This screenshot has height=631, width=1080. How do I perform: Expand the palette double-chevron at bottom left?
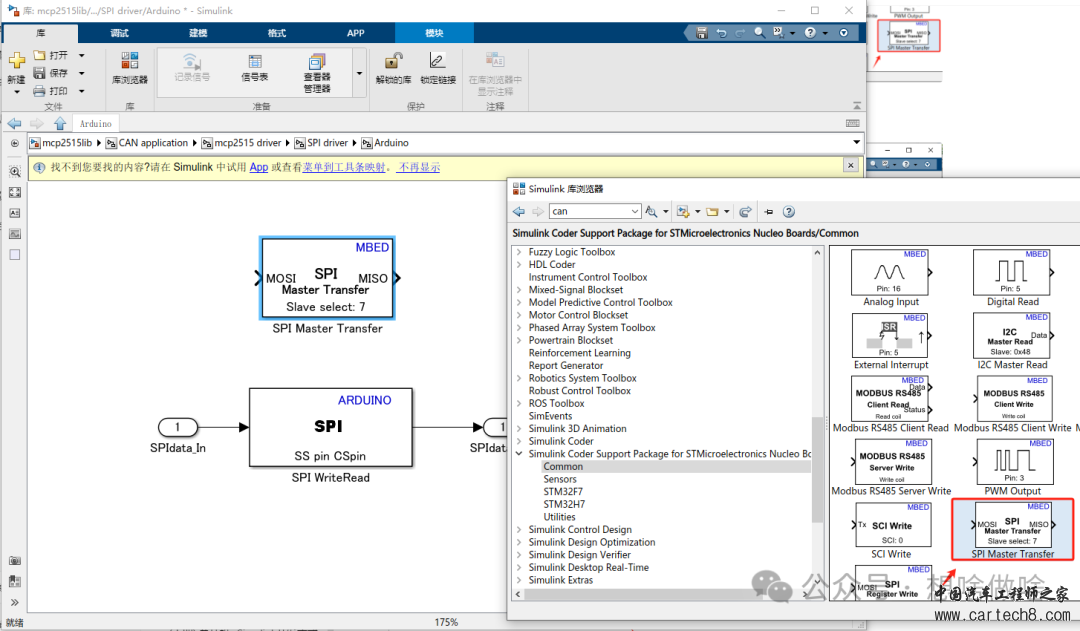tap(14, 603)
